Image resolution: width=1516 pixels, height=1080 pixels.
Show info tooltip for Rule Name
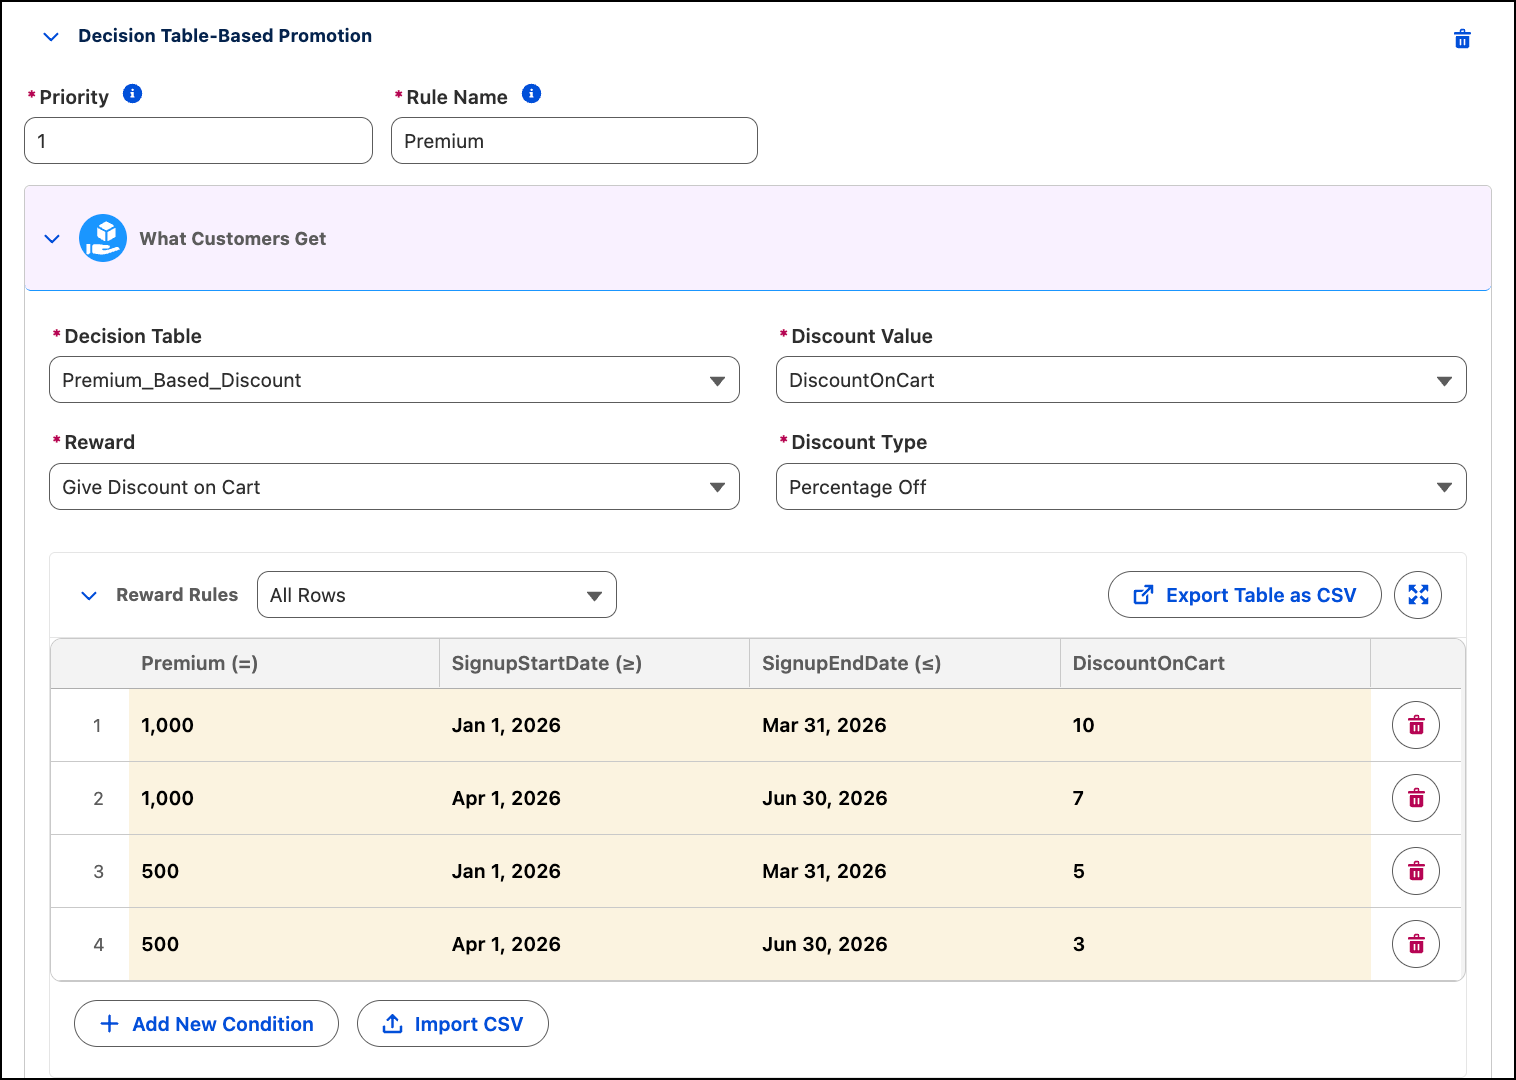[x=532, y=94]
